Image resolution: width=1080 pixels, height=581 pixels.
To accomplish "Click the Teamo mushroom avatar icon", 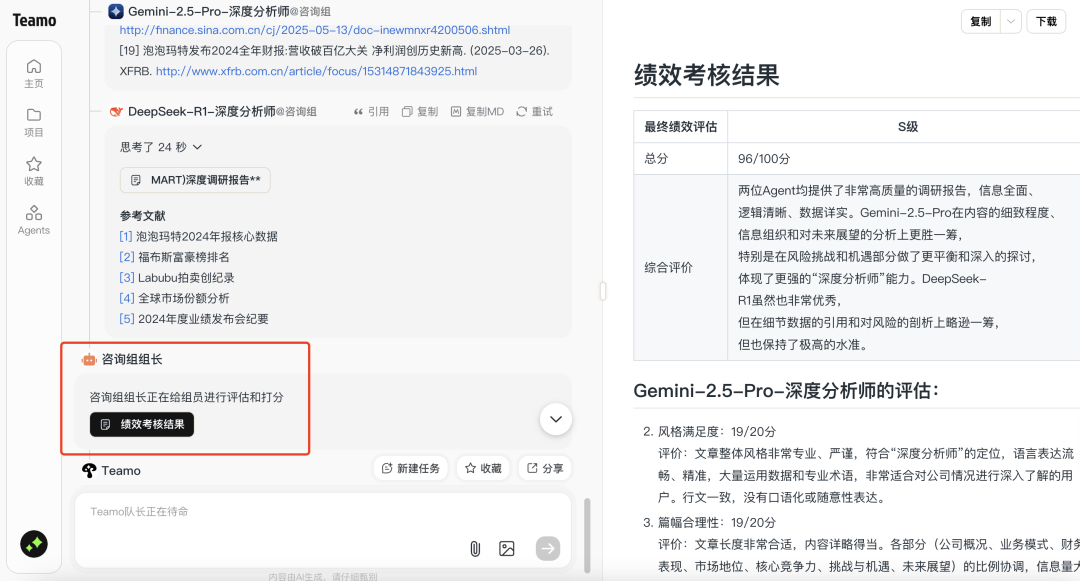I will point(89,471).
